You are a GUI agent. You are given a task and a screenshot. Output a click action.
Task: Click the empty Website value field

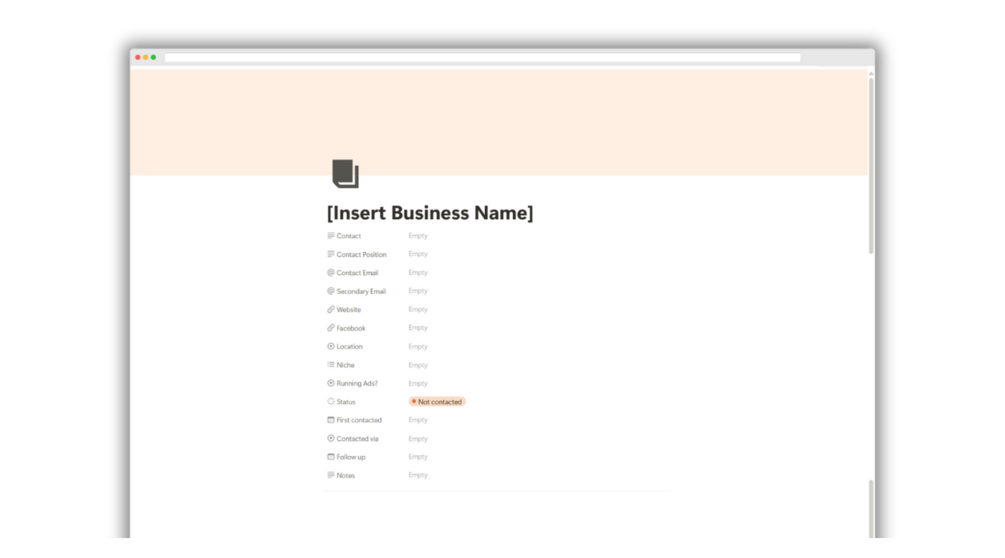[418, 309]
